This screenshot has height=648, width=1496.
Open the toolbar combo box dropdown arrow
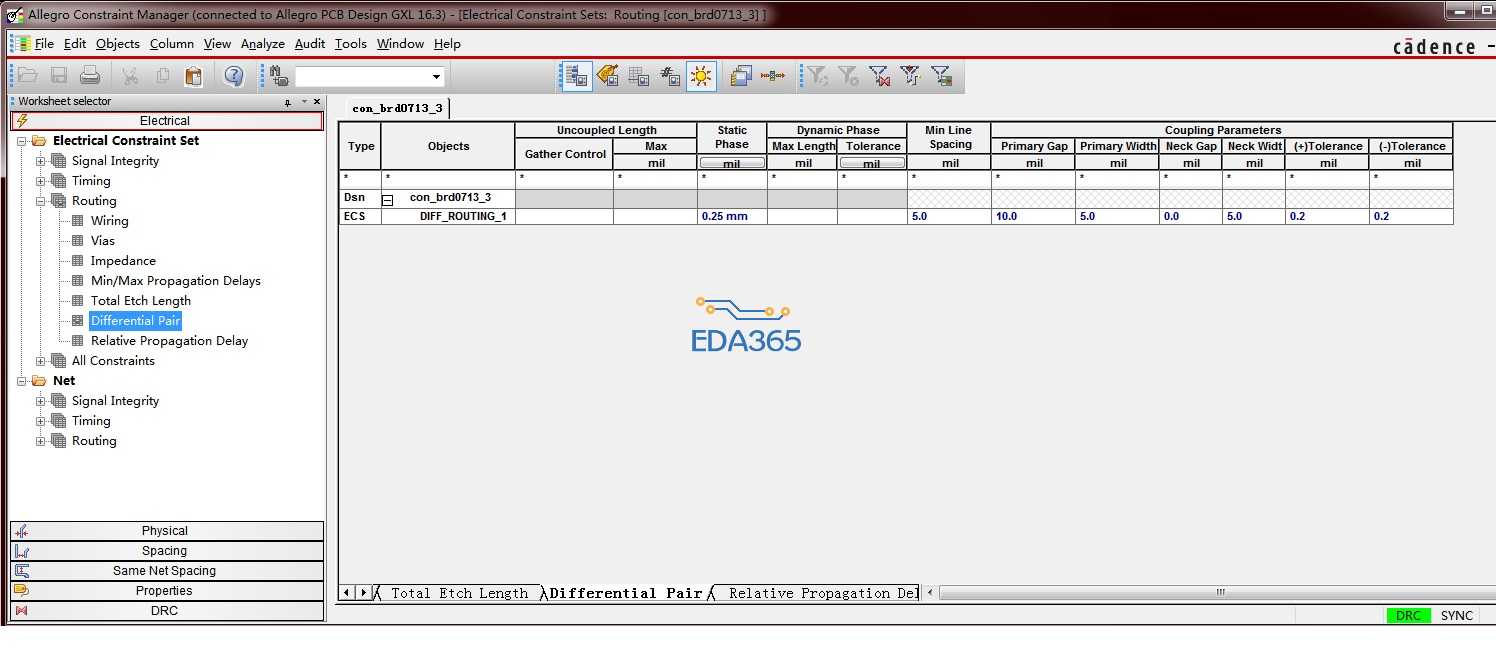(x=436, y=77)
